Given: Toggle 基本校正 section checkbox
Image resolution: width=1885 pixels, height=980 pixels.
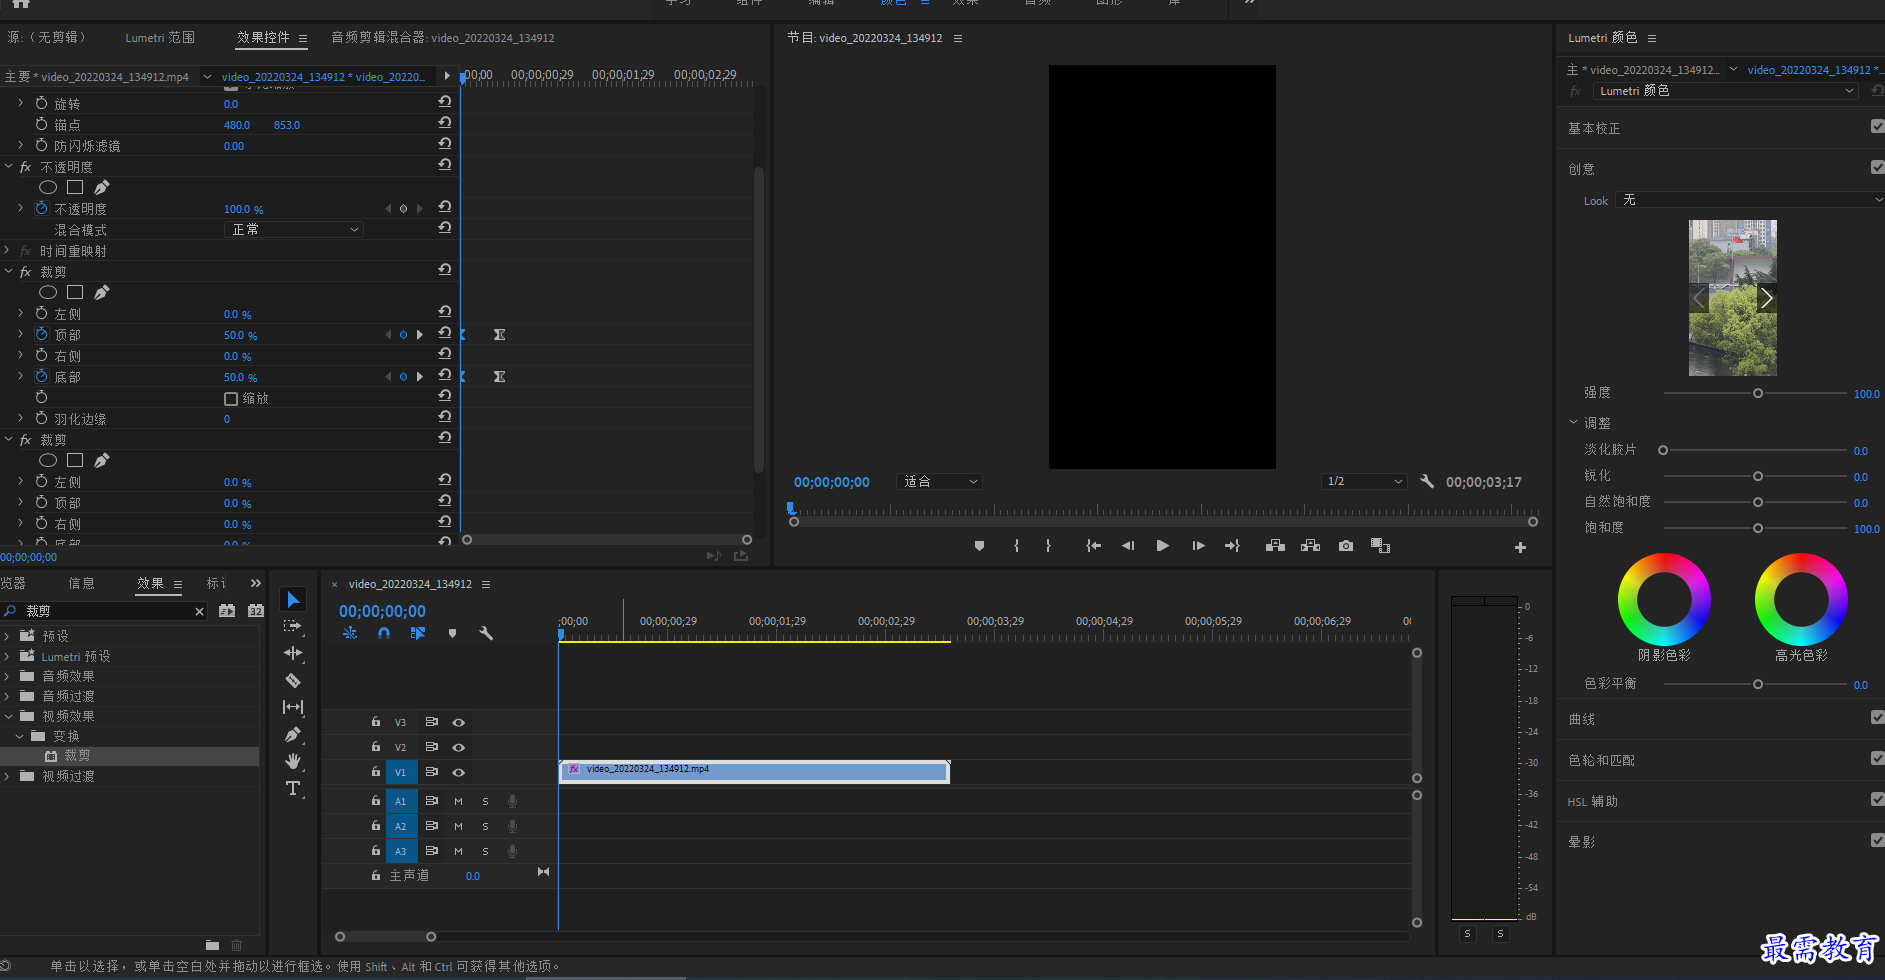Looking at the screenshot, I should click(x=1877, y=126).
